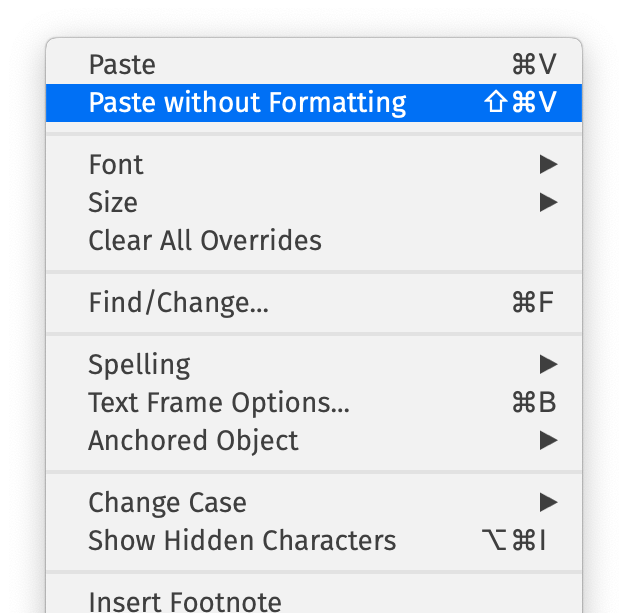The image size is (628, 613).
Task: Expand the Anchored Object submenu arrow
Action: (547, 441)
